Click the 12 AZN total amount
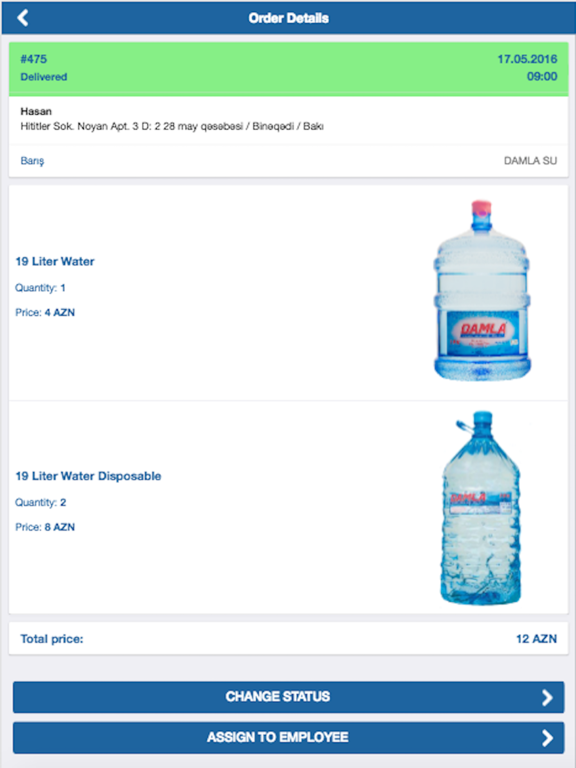Screen dimensions: 576x768 536,639
